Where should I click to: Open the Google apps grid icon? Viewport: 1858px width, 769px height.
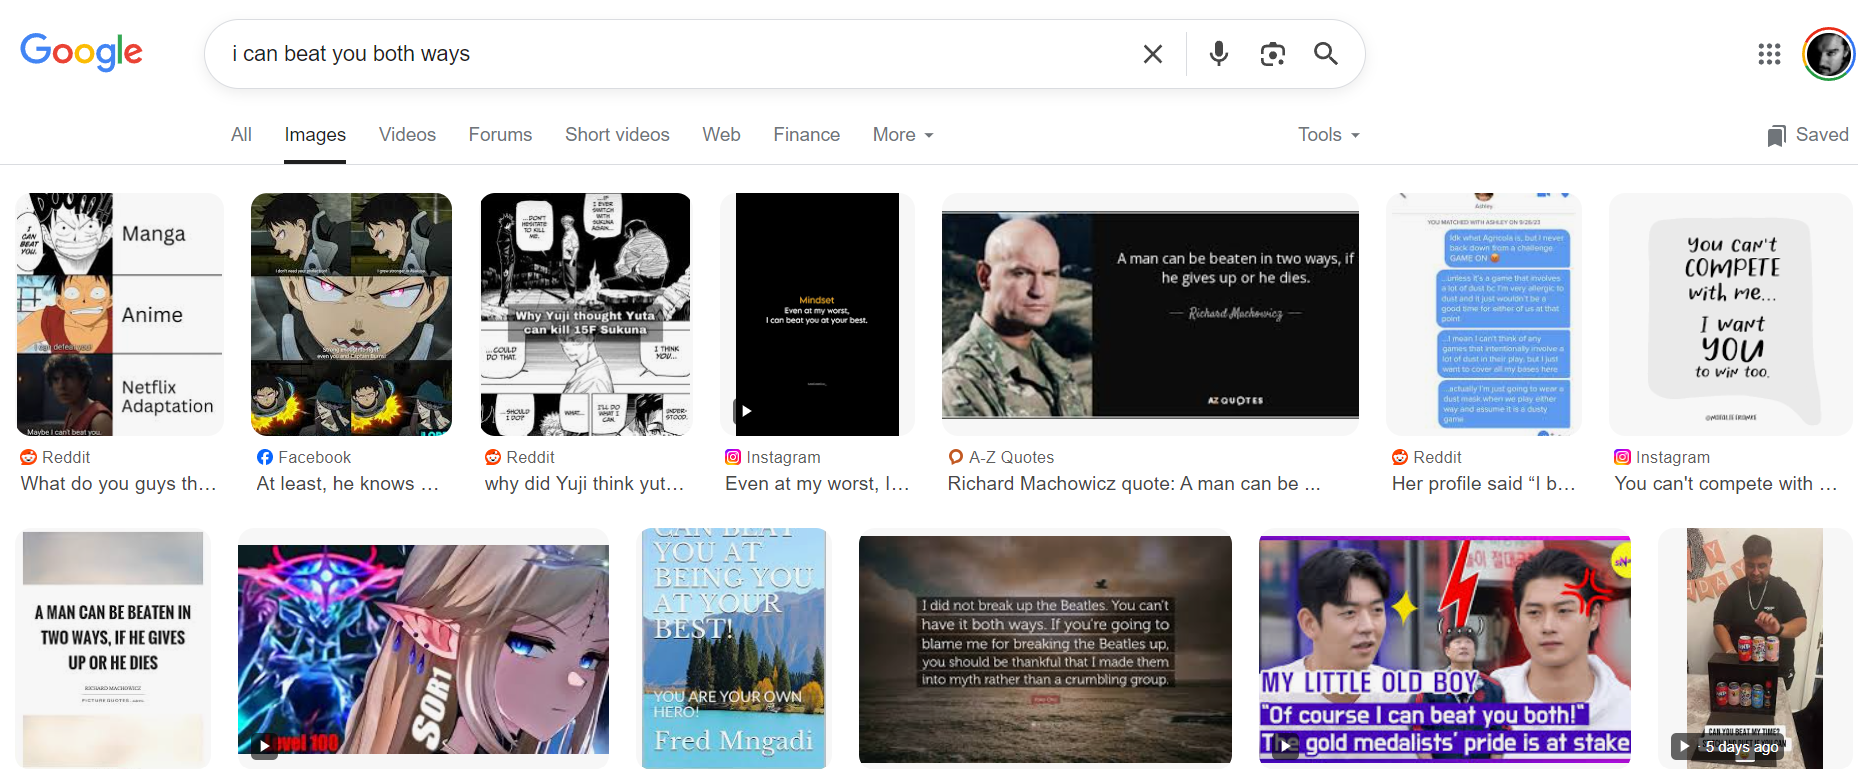click(x=1769, y=54)
